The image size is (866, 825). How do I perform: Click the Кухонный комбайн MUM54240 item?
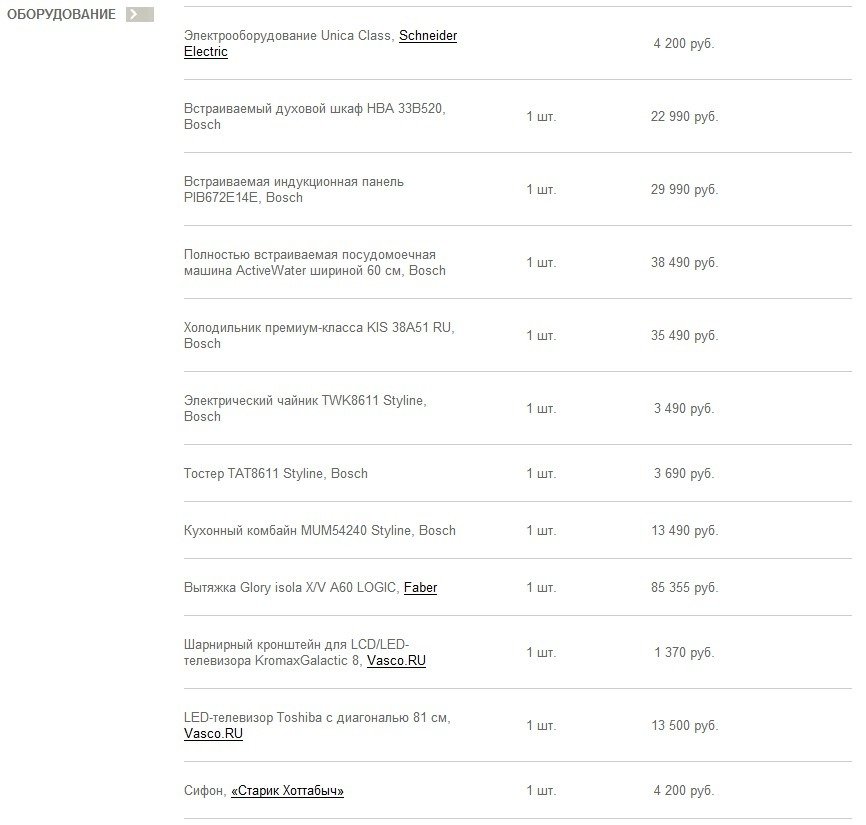(319, 531)
